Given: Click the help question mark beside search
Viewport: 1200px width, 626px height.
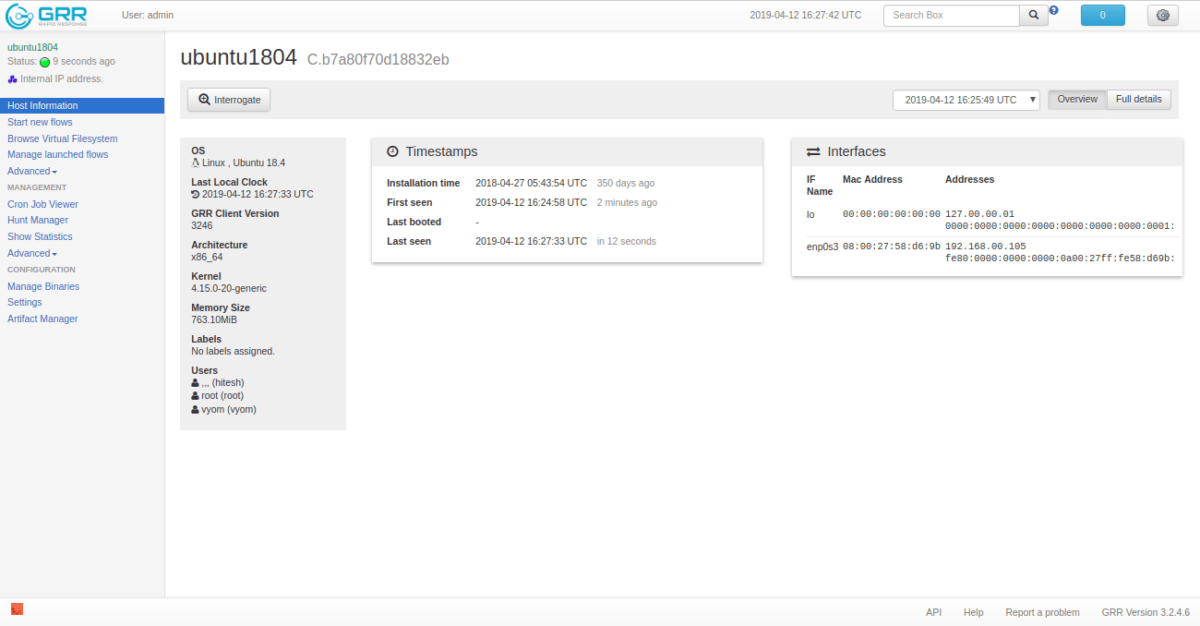Looking at the screenshot, I should (1053, 9).
